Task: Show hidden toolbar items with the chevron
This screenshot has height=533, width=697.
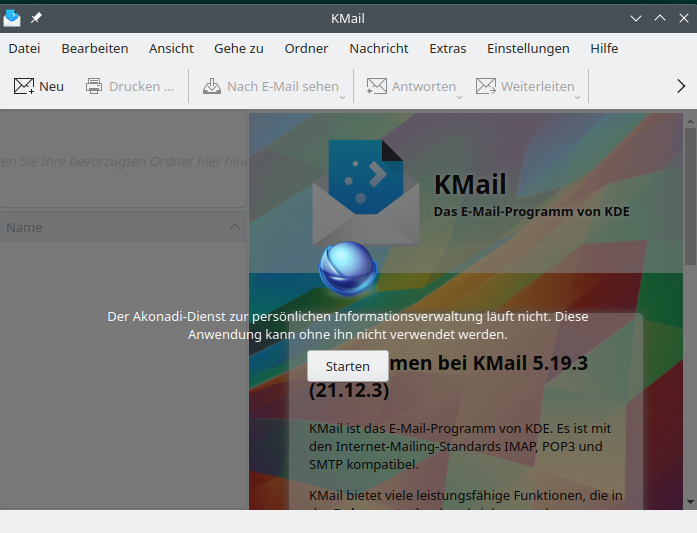Action: [x=681, y=86]
